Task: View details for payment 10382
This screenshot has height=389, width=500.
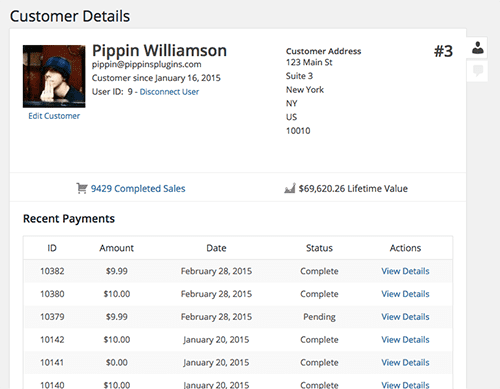Action: (405, 271)
